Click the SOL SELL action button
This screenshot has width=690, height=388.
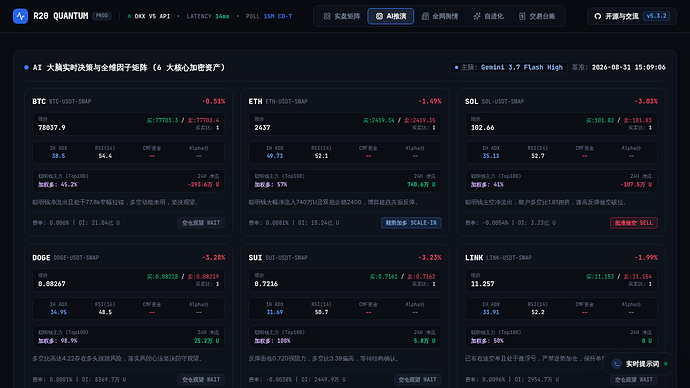(x=634, y=223)
